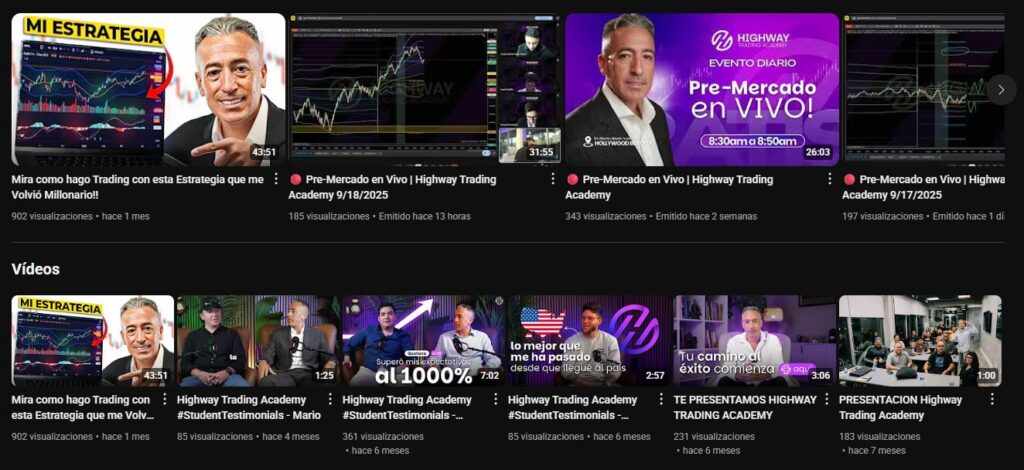Viewport: 1024px width, 470px height.
Task: Open the 'al 1000%' testimonial thumbnail
Action: click(x=423, y=341)
